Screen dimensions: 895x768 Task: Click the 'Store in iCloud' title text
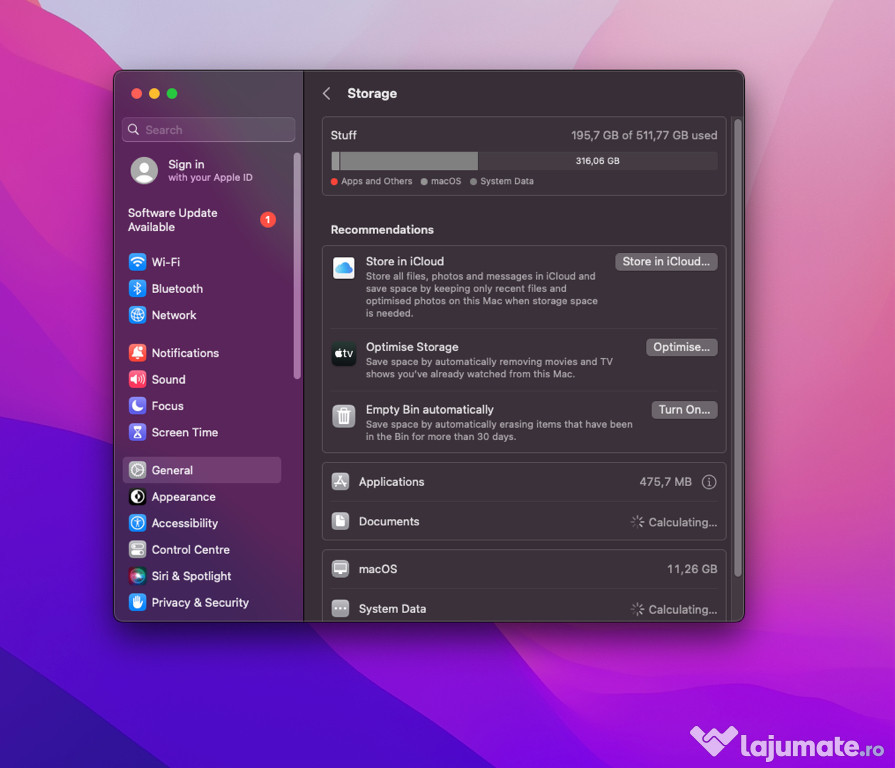point(405,261)
